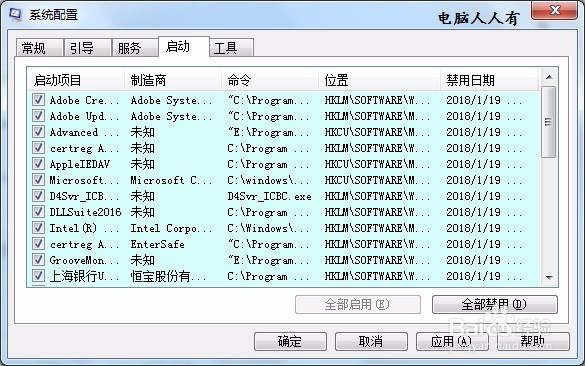Click the 全部启用(E) button
Screen dimensions: 585x366
point(358,304)
